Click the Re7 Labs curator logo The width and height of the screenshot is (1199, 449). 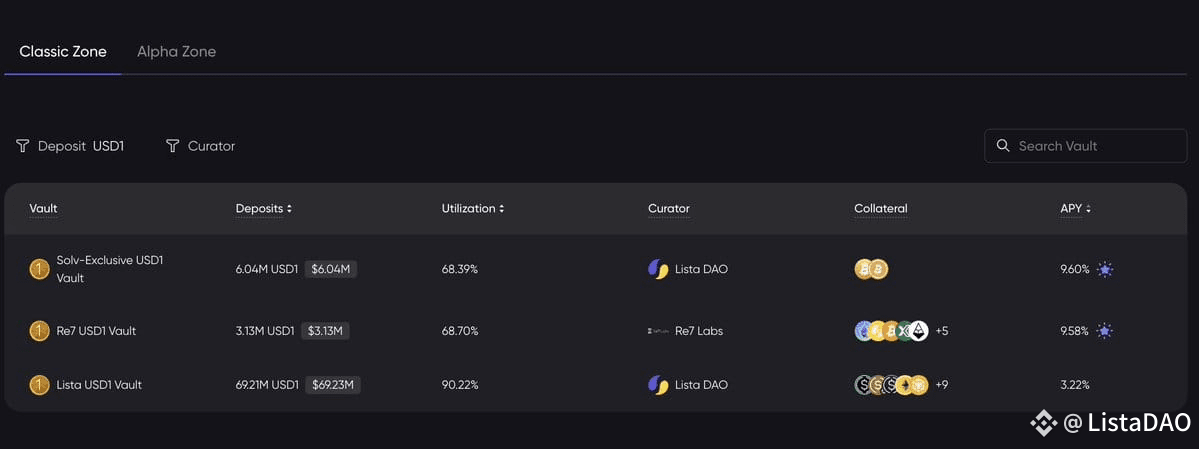click(x=658, y=331)
